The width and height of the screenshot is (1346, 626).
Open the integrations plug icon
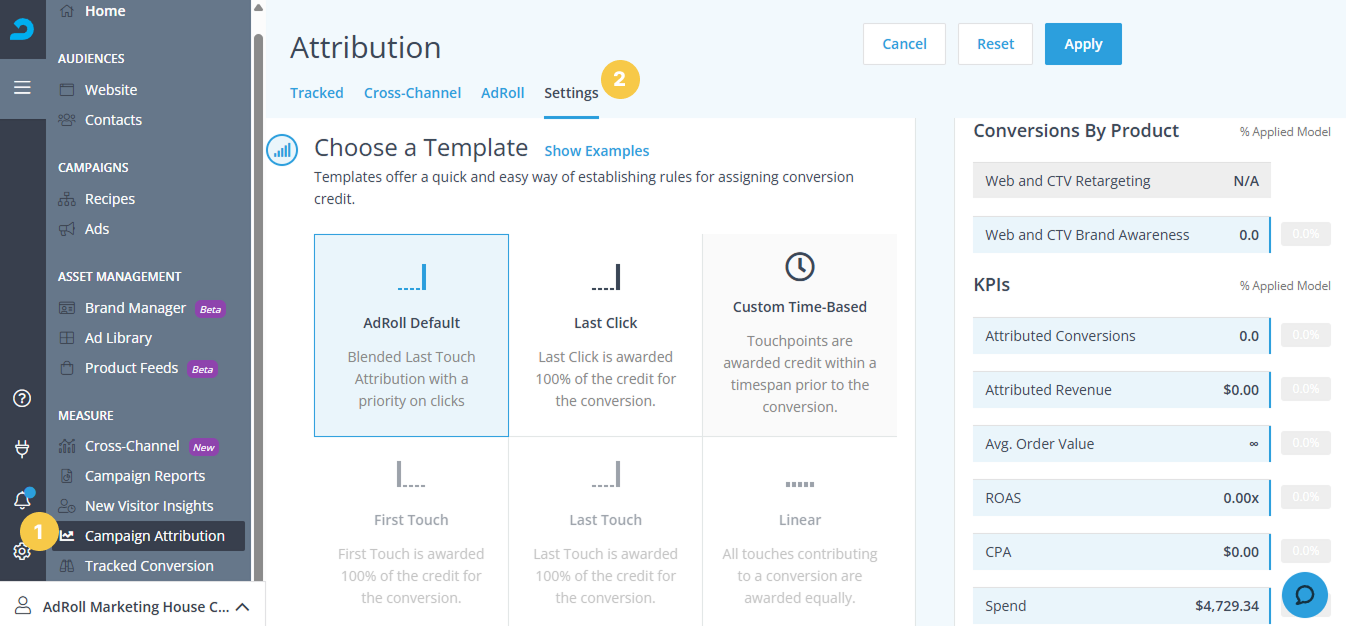[x=22, y=449]
